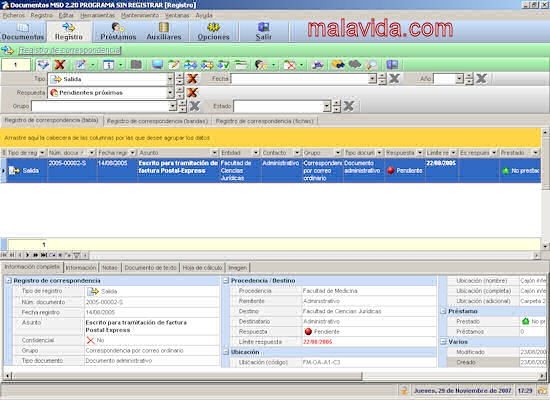This screenshot has width=550, height=400.
Task: Switch to the Notas tab
Action: pos(110,268)
